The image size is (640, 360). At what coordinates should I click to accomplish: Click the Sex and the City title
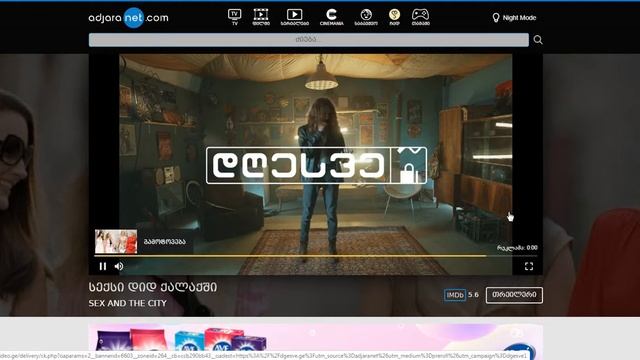[x=128, y=303]
